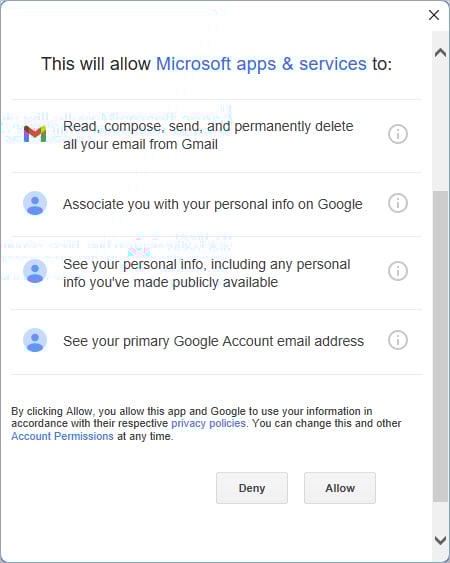The image size is (450, 563).
Task: Click profile avatar beside primary Google Account email
Action: coord(35,340)
